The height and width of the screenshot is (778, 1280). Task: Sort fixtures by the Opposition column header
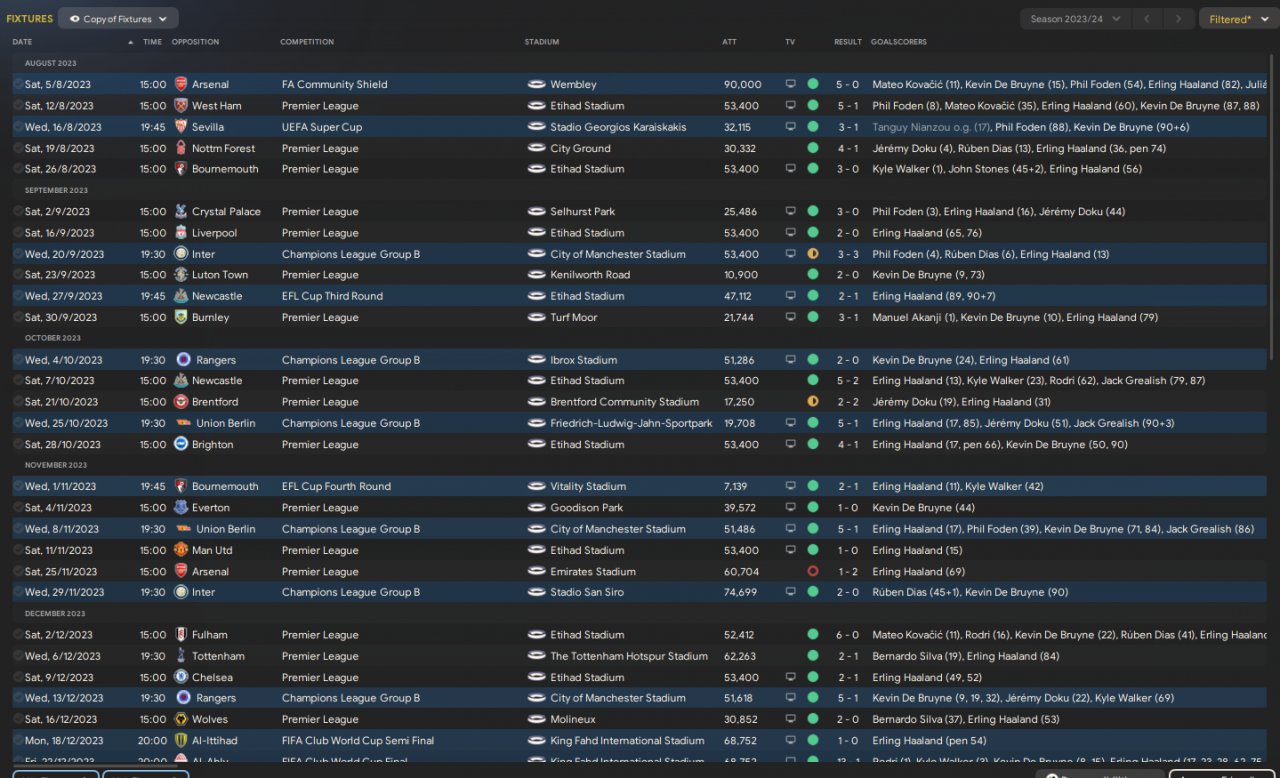click(x=195, y=42)
